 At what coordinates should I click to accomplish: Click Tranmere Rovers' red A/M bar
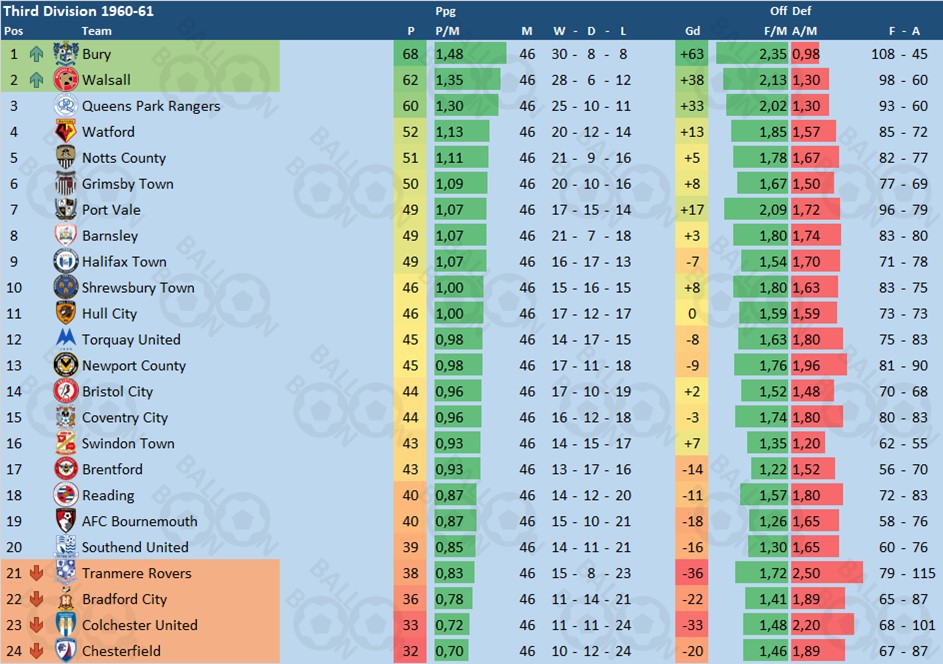[826, 573]
